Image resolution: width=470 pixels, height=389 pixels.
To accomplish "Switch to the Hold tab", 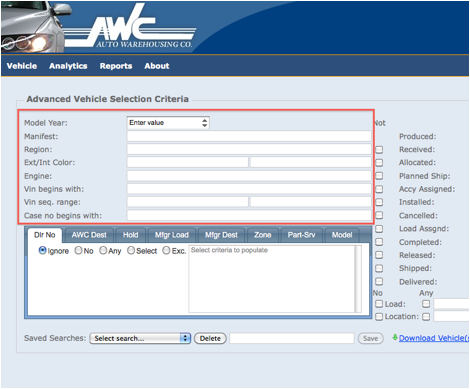I will [x=130, y=235].
